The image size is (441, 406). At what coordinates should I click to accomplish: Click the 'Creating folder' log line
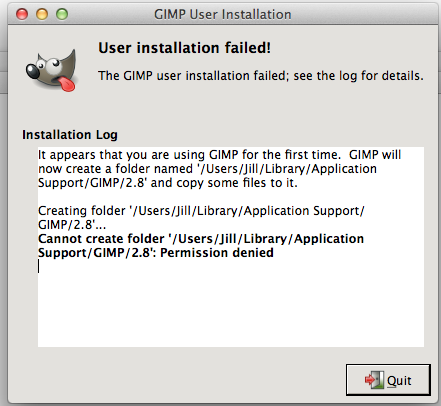click(x=201, y=211)
